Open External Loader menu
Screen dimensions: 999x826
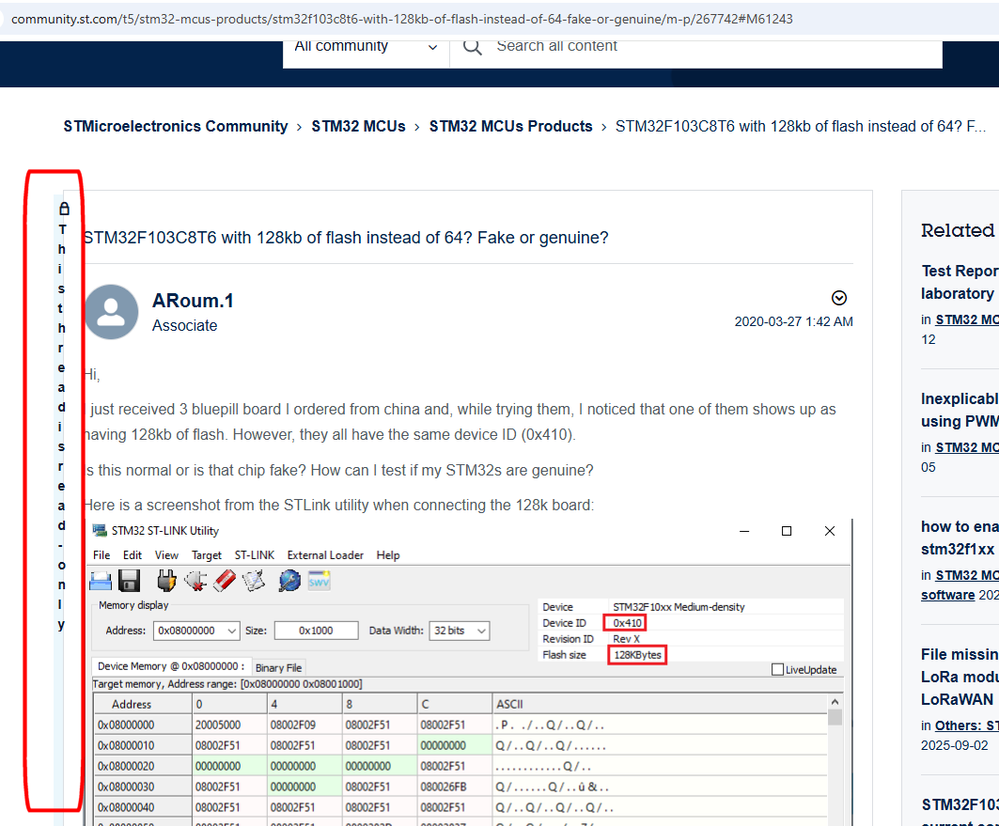tap(325, 555)
